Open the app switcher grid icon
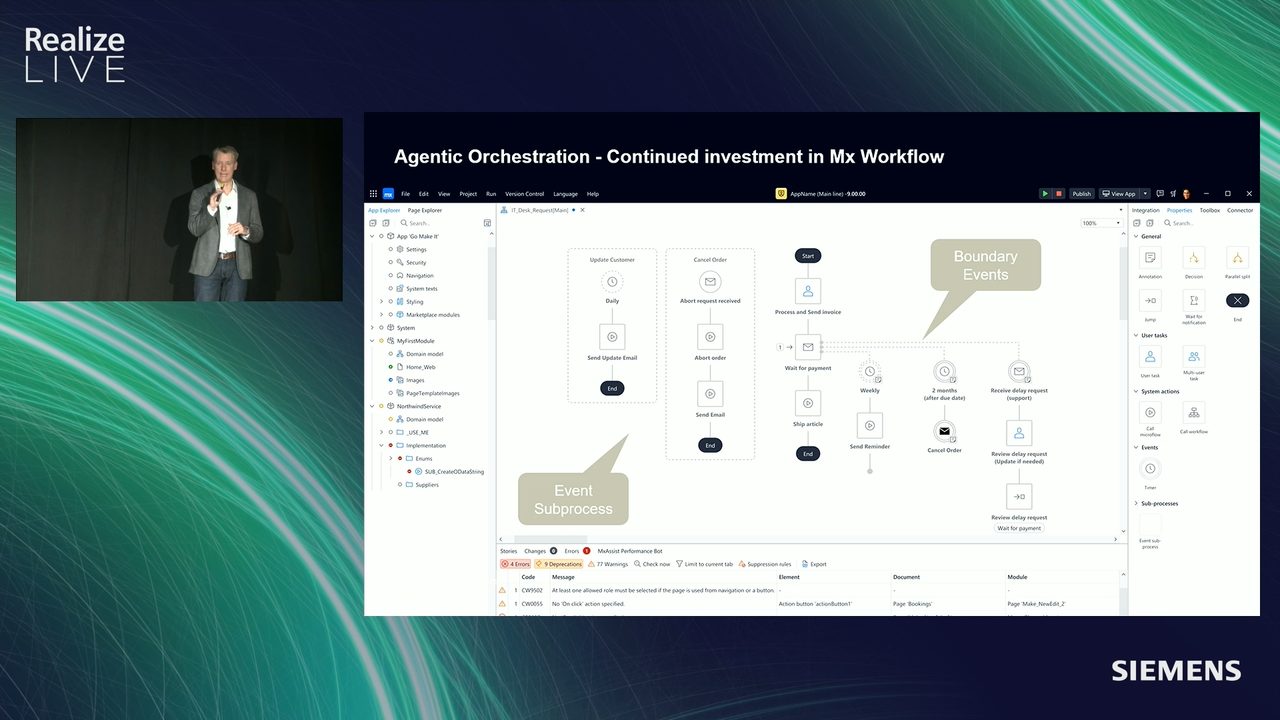This screenshot has width=1280, height=720. [x=374, y=194]
